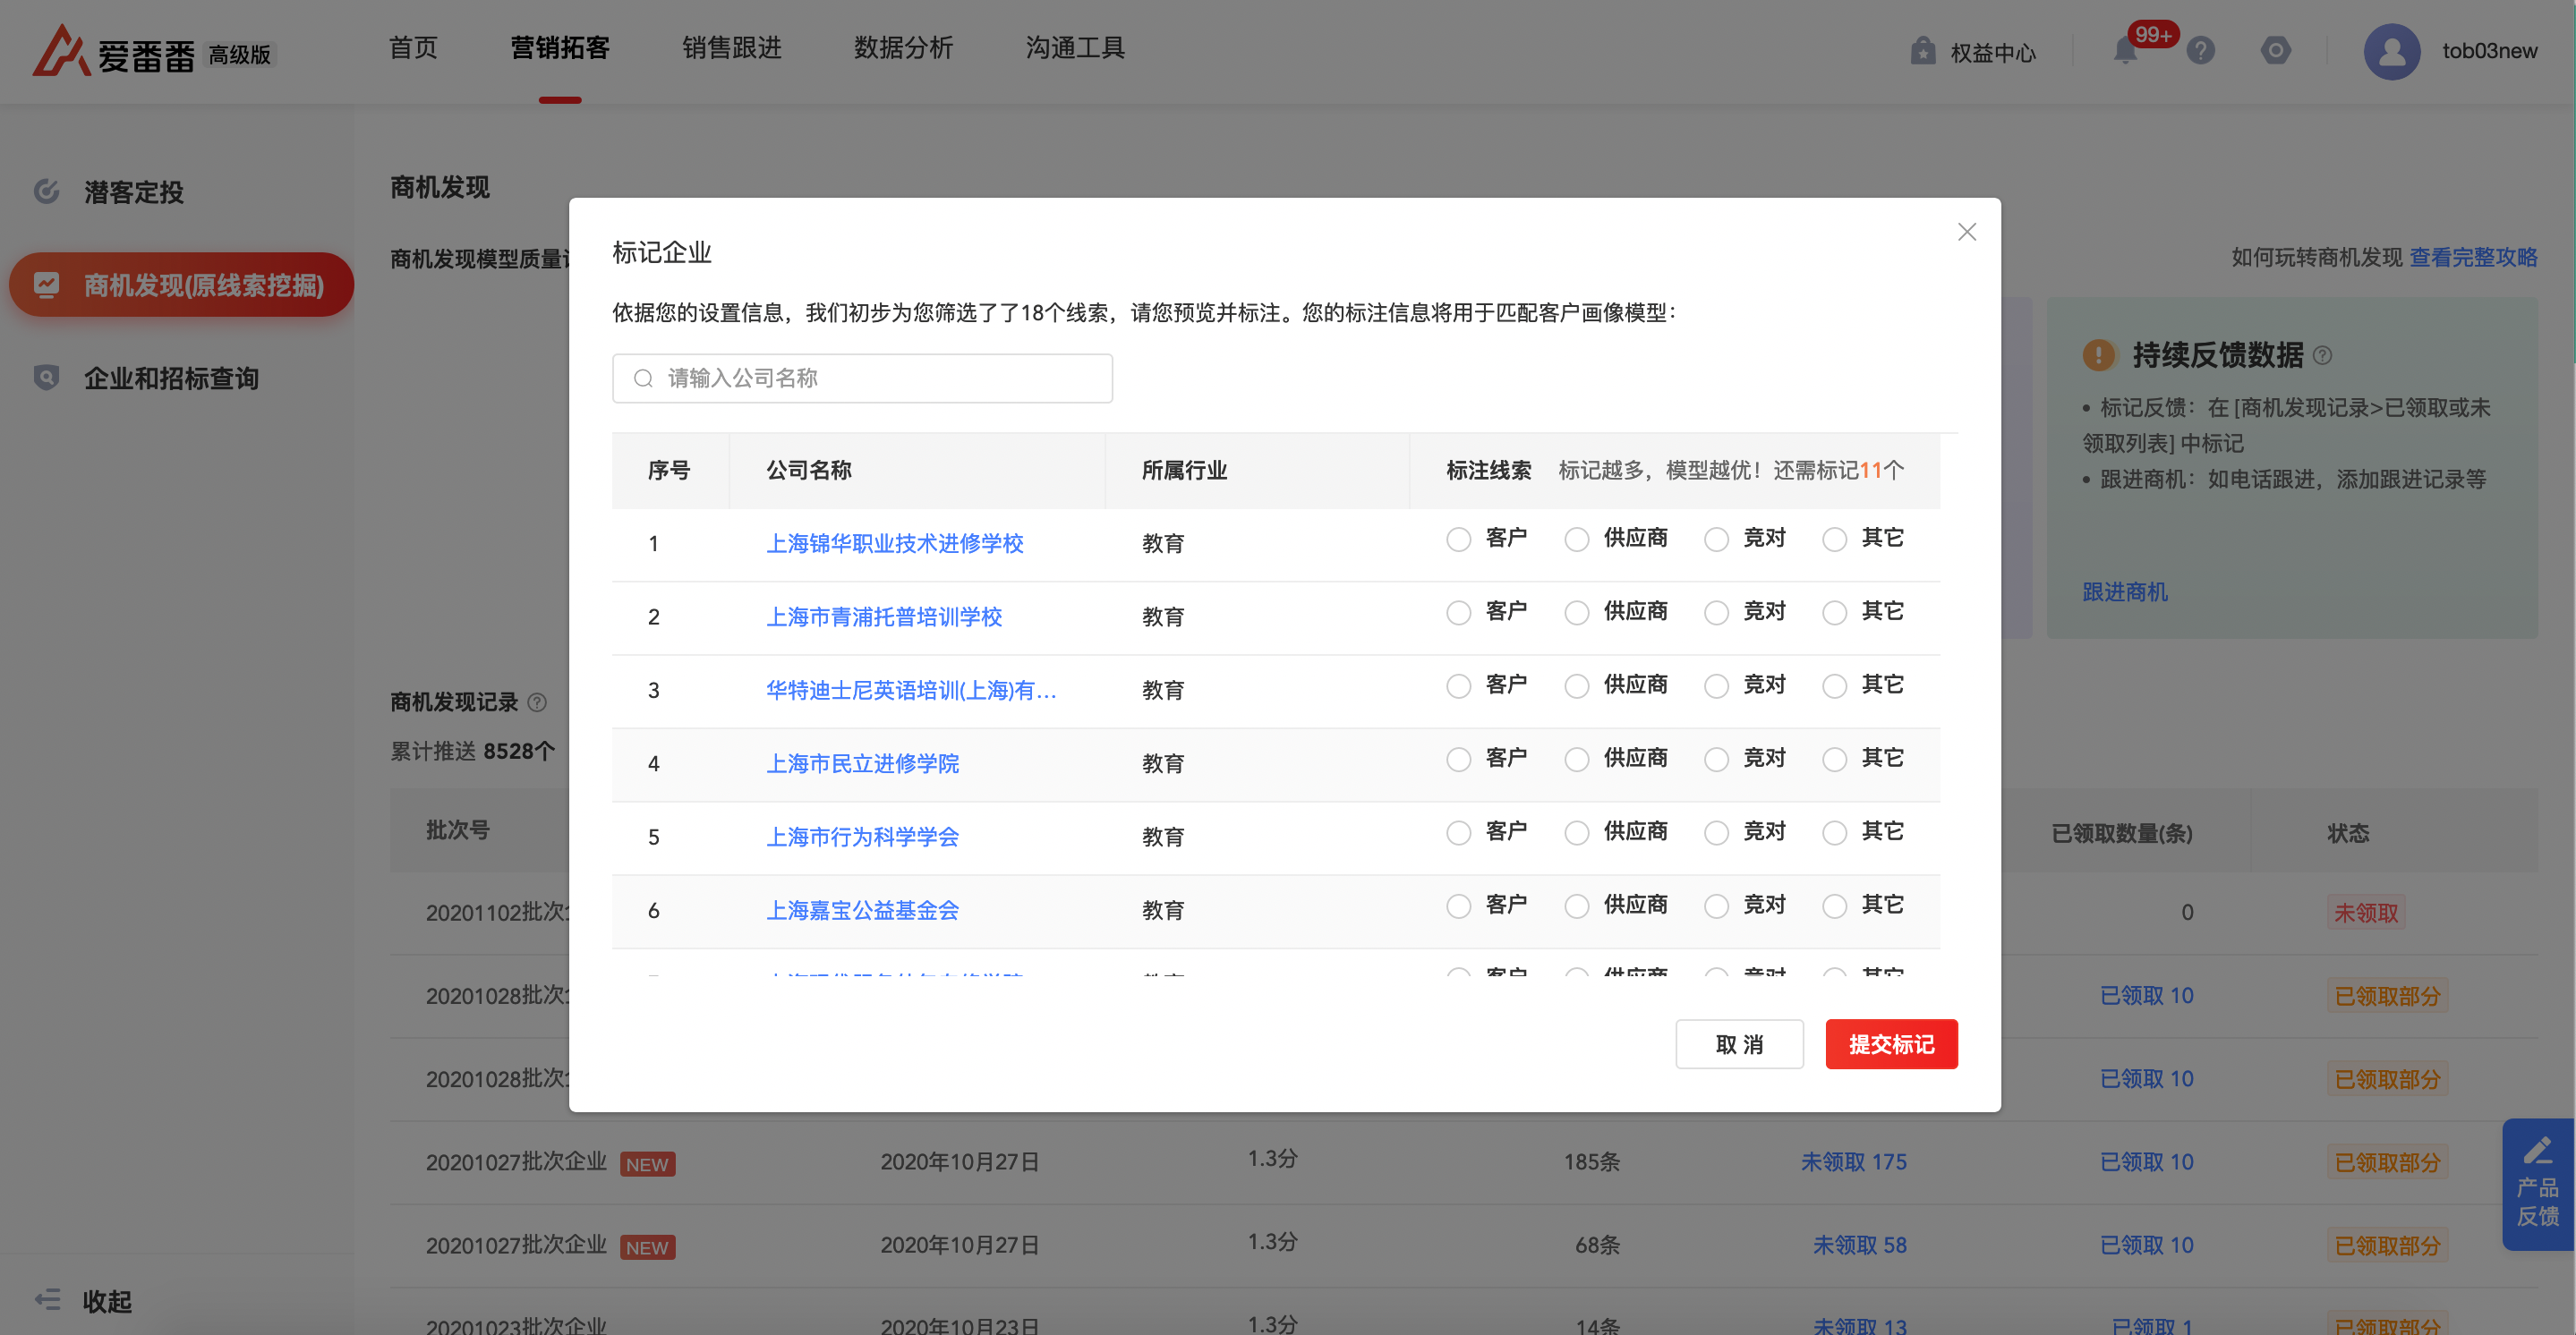Click the 爱番番 logo icon
The width and height of the screenshot is (2576, 1335).
(x=61, y=50)
